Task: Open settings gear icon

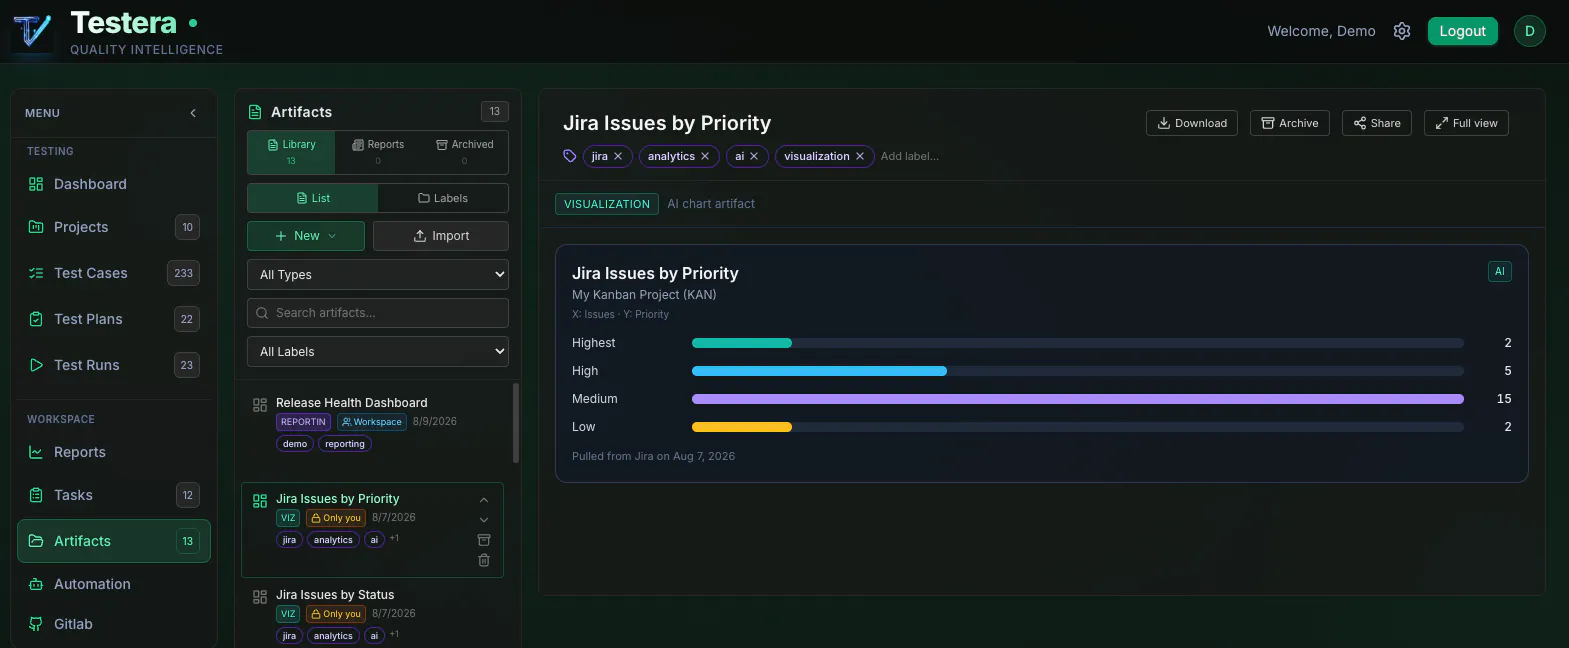Action: pos(1402,31)
